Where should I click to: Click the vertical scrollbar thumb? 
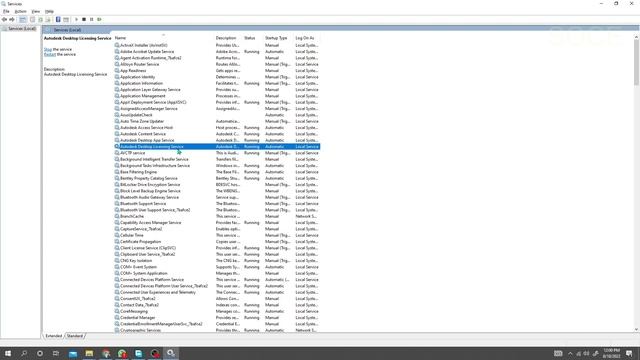[636, 63]
